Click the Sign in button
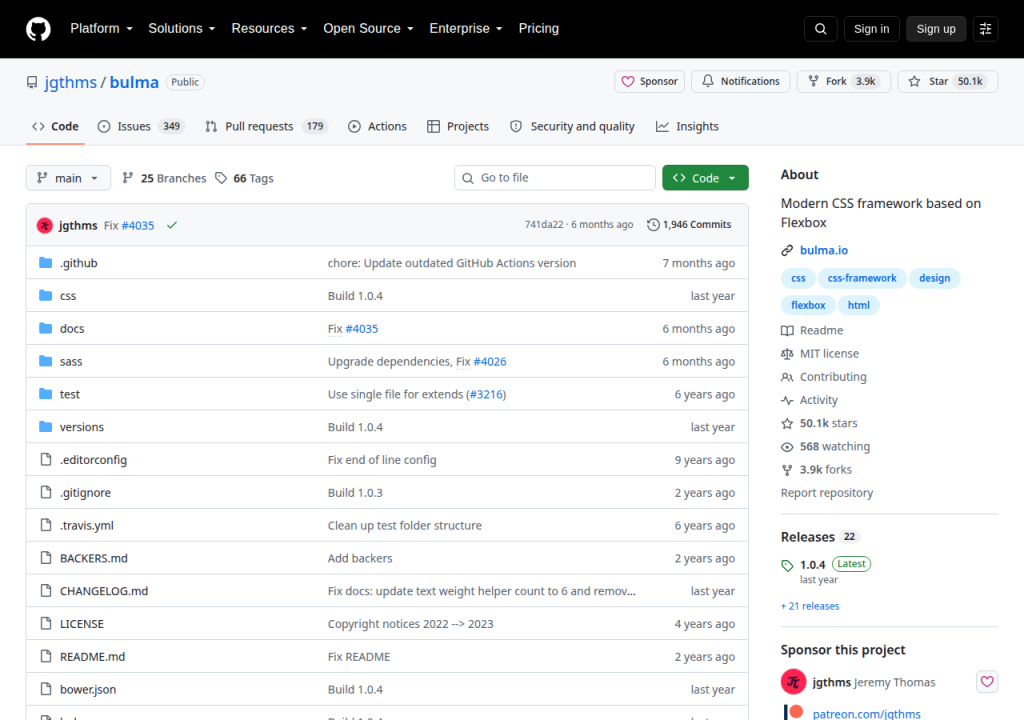1024x720 pixels. pyautogui.click(x=871, y=29)
